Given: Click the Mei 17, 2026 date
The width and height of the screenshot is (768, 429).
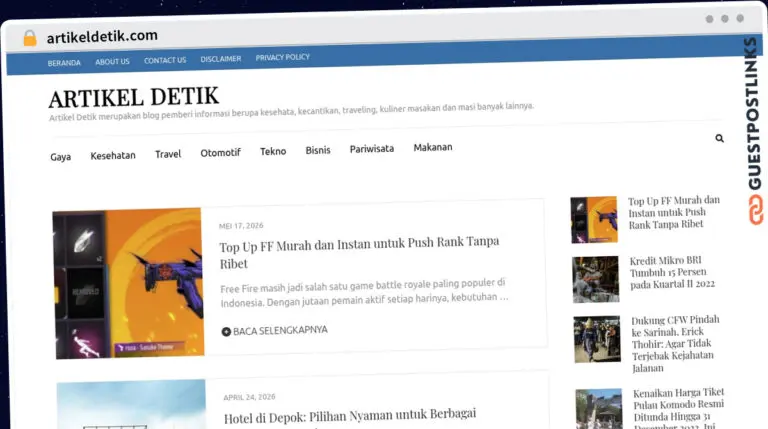Looking at the screenshot, I should click(241, 226).
